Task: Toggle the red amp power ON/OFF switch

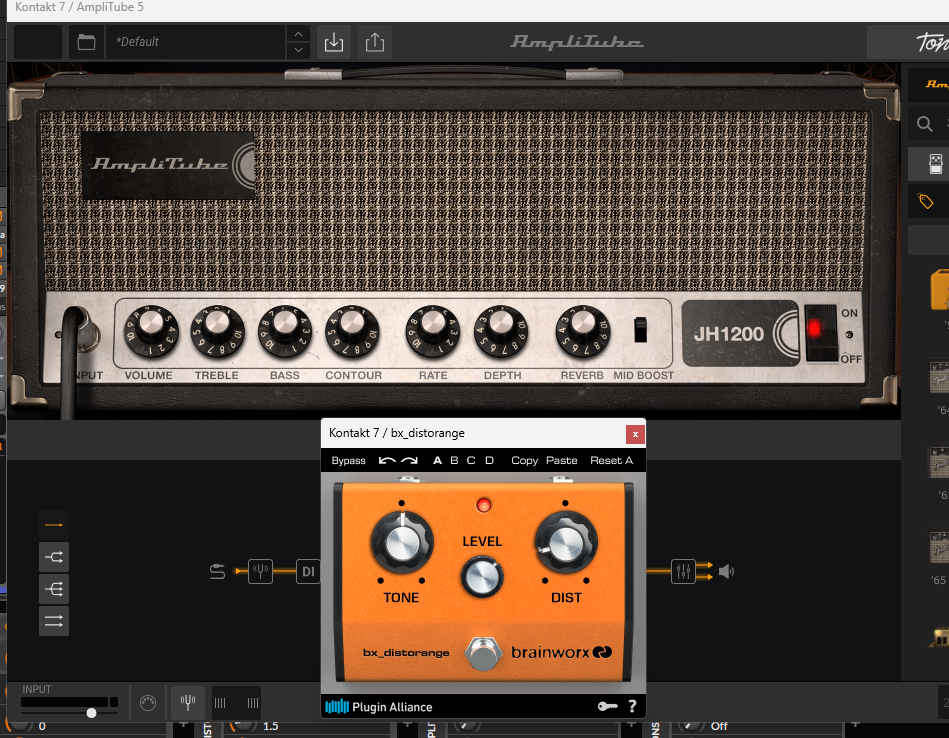Action: pyautogui.click(x=820, y=332)
